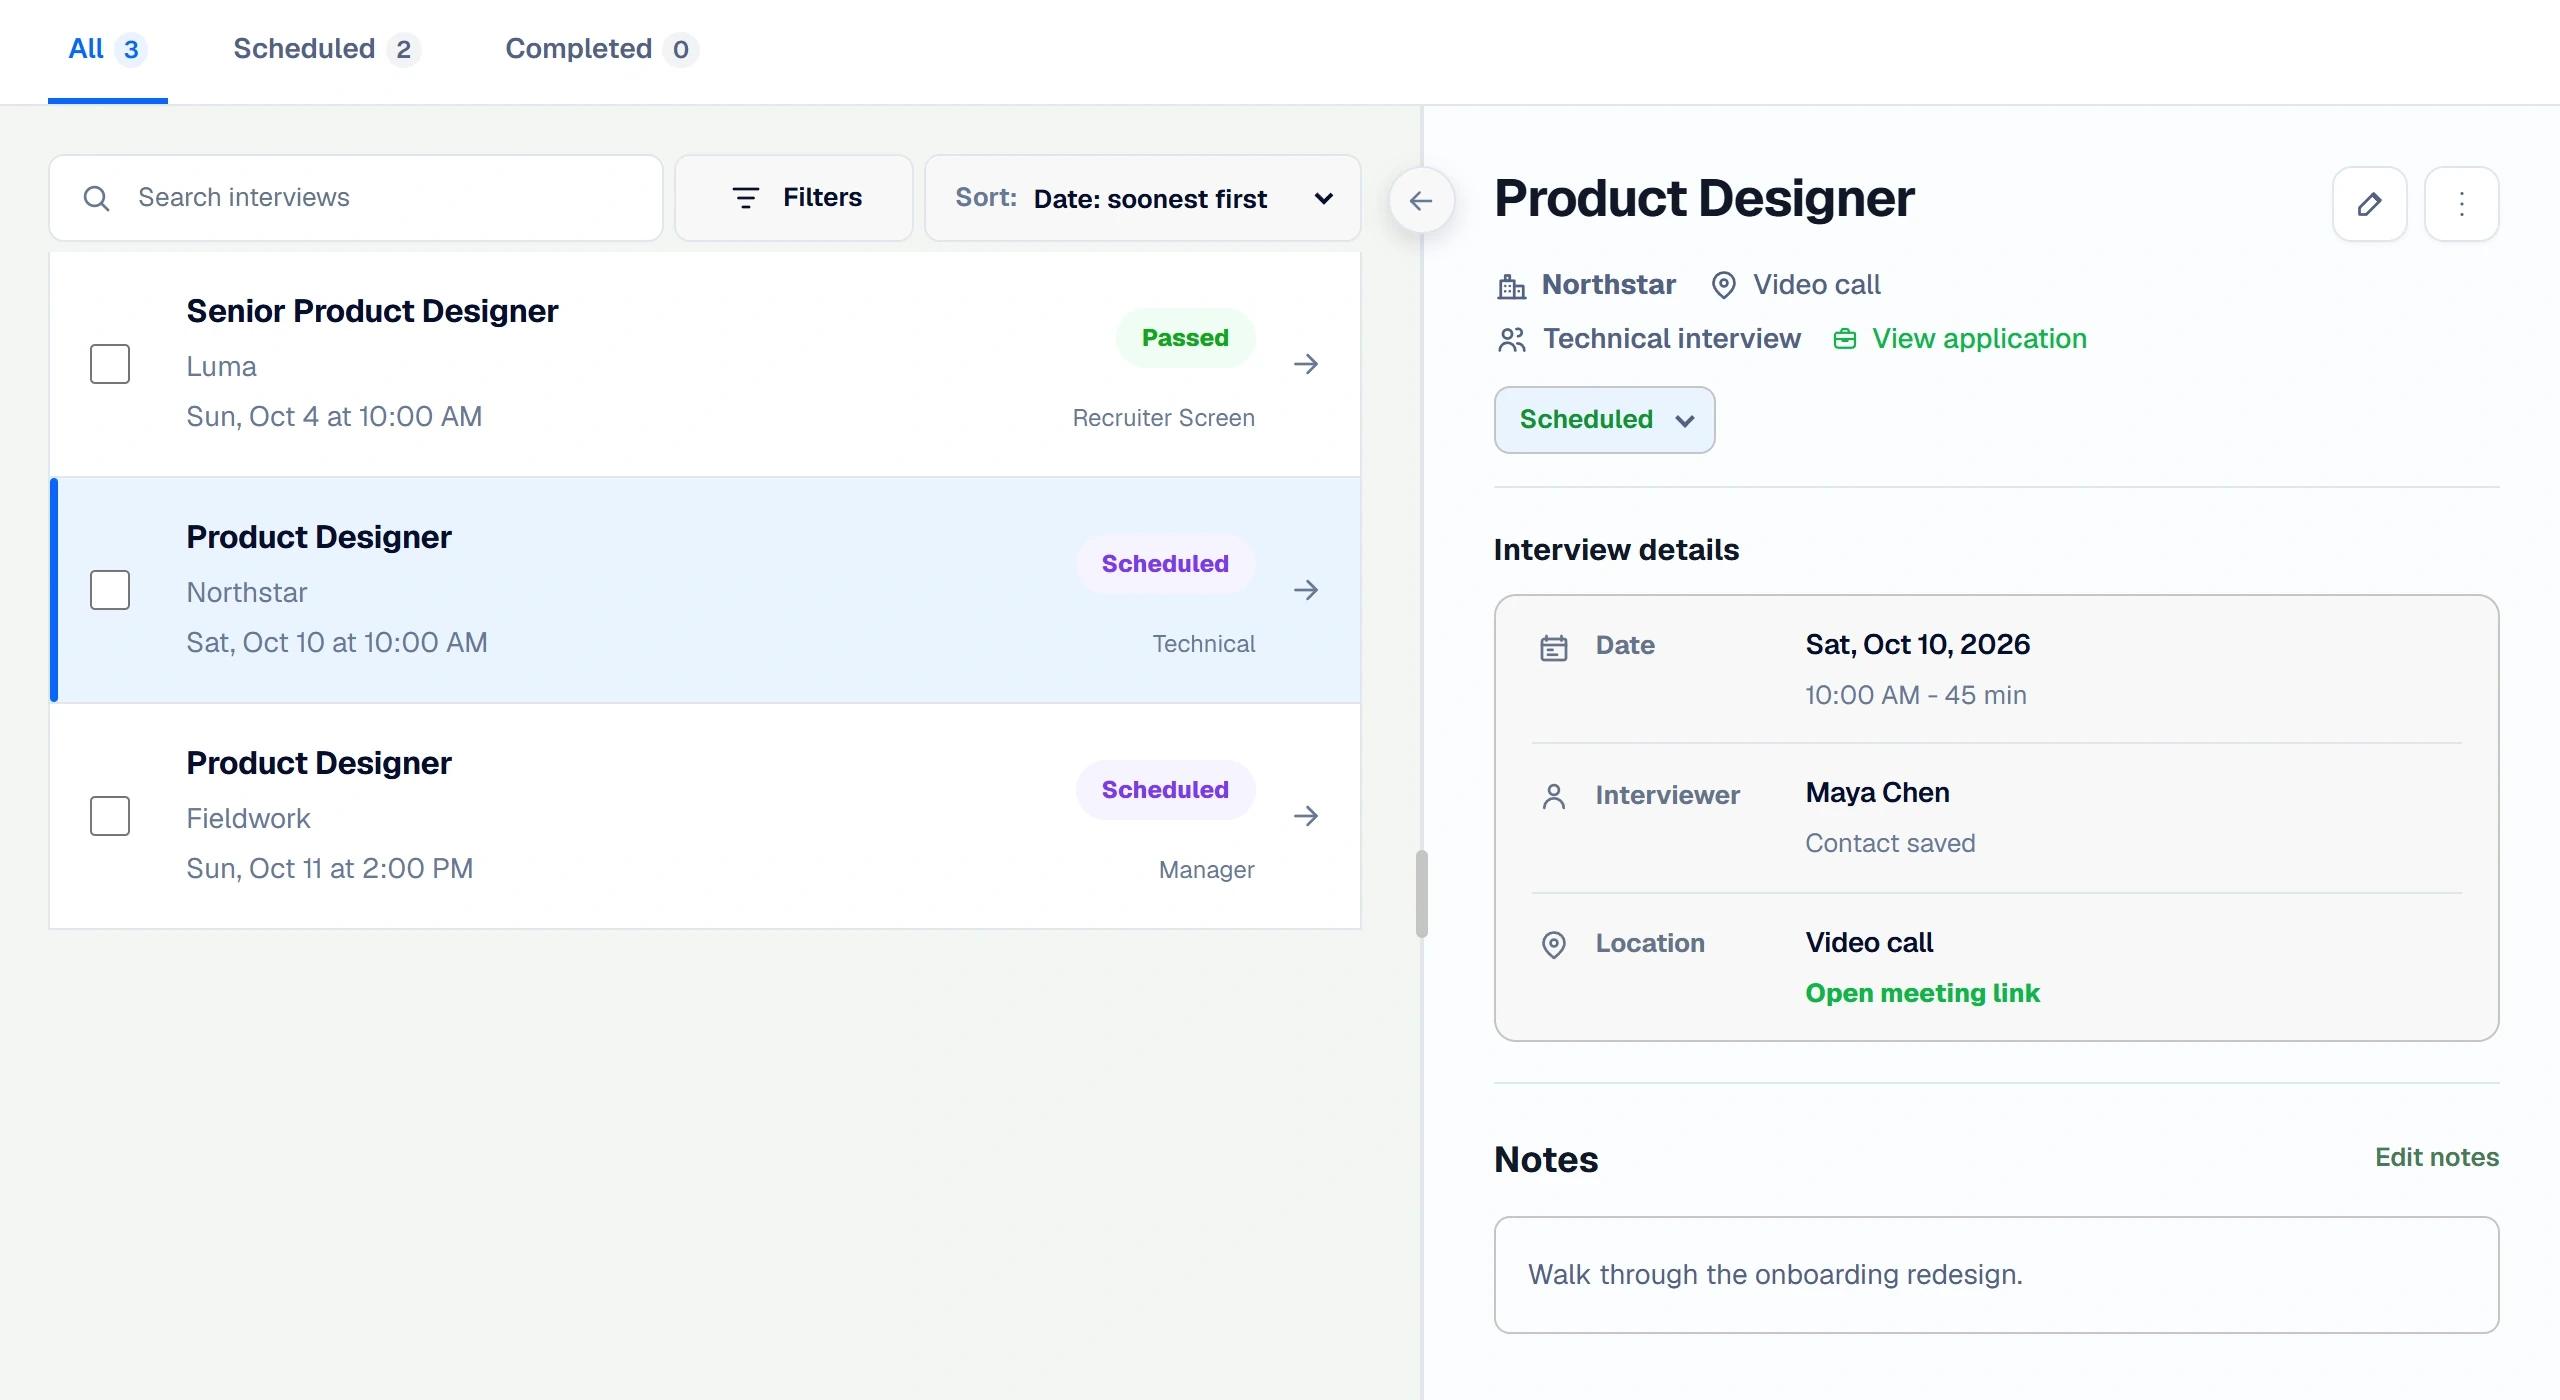Switch to the Completed tab
This screenshot has height=1400, width=2560.
601,49
